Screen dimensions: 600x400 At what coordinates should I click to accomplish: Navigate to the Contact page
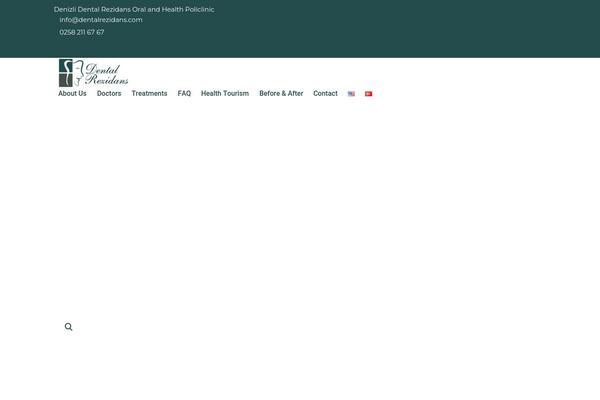[x=325, y=93]
